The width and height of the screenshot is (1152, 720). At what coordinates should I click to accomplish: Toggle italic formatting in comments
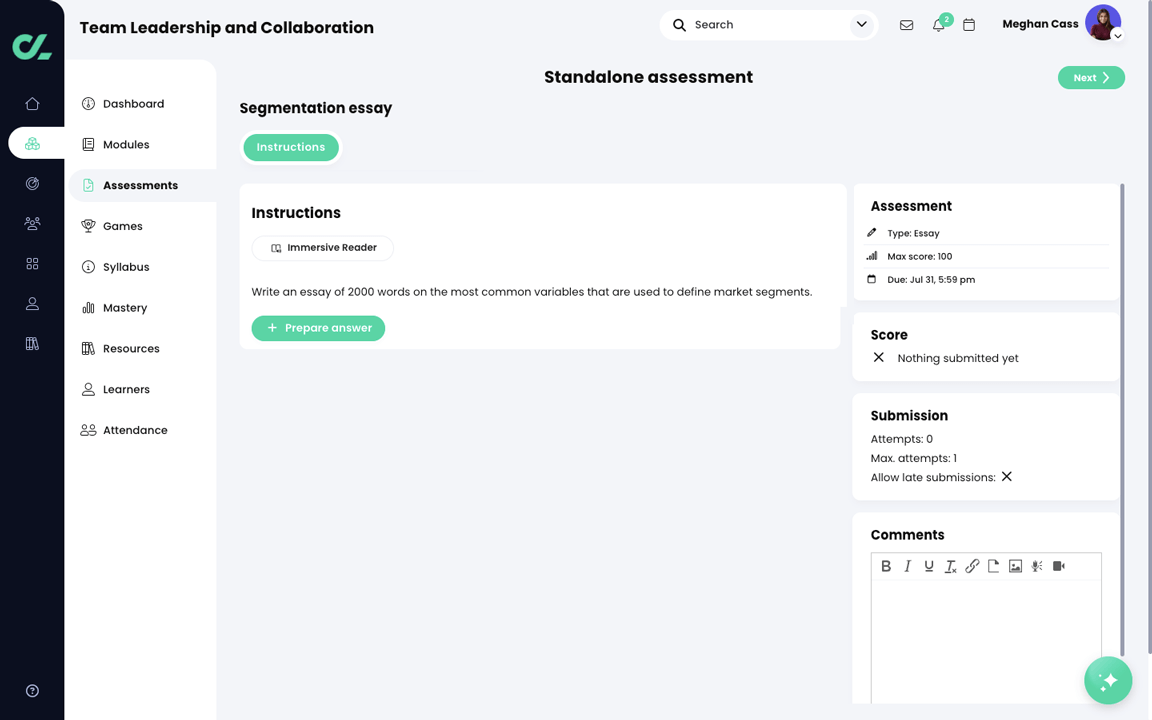[x=907, y=566]
